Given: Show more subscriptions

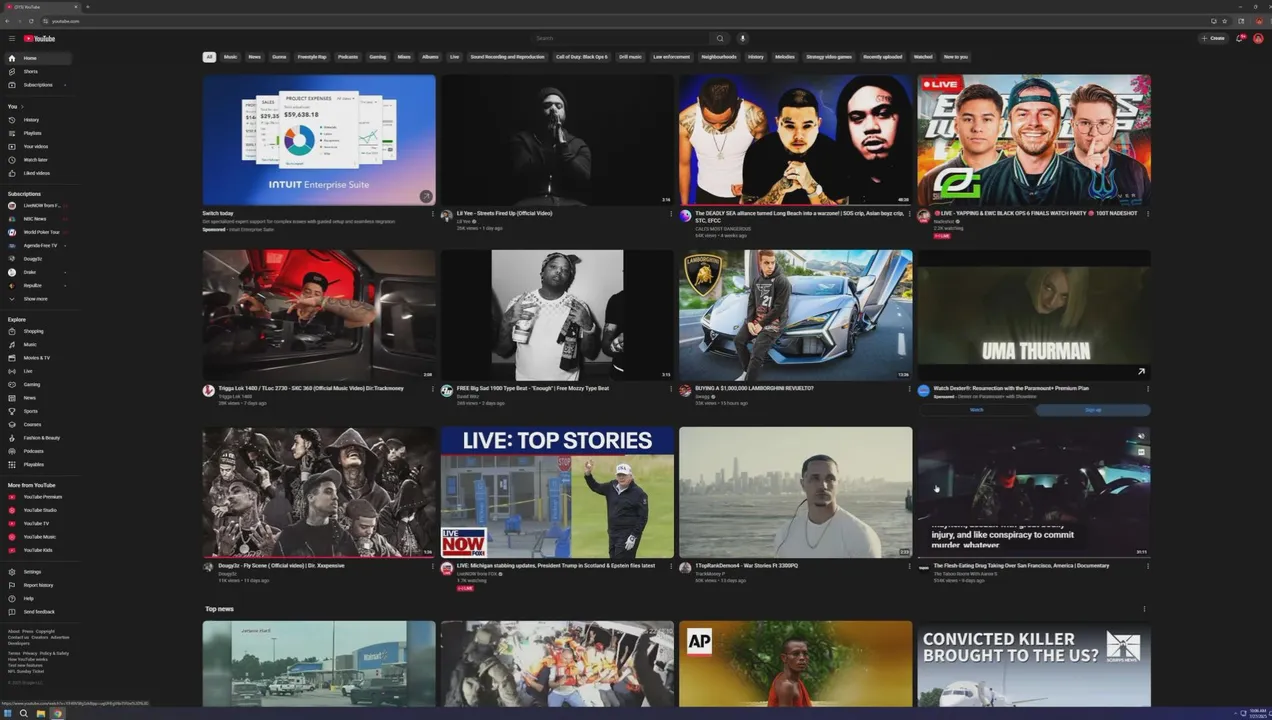Looking at the screenshot, I should [38, 299].
